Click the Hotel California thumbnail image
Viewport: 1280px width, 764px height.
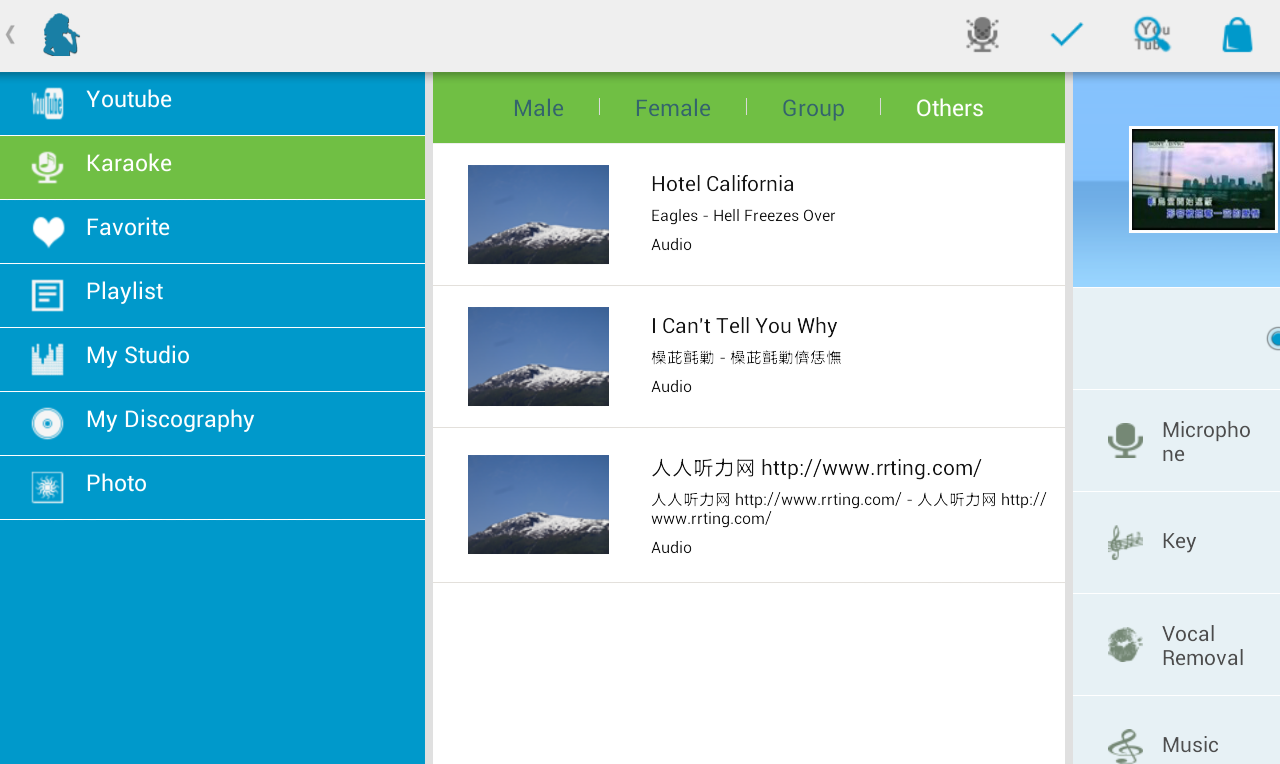pos(538,214)
